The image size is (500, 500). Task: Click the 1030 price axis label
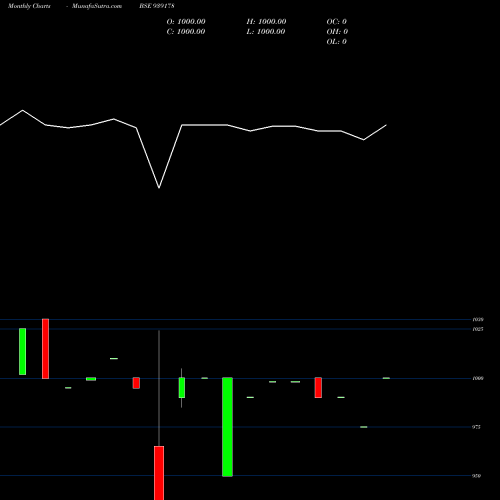(x=478, y=319)
